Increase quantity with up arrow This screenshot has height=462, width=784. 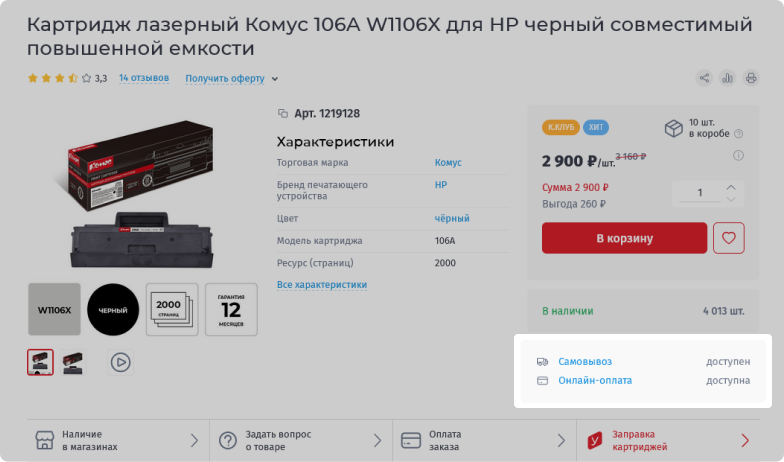coord(731,187)
